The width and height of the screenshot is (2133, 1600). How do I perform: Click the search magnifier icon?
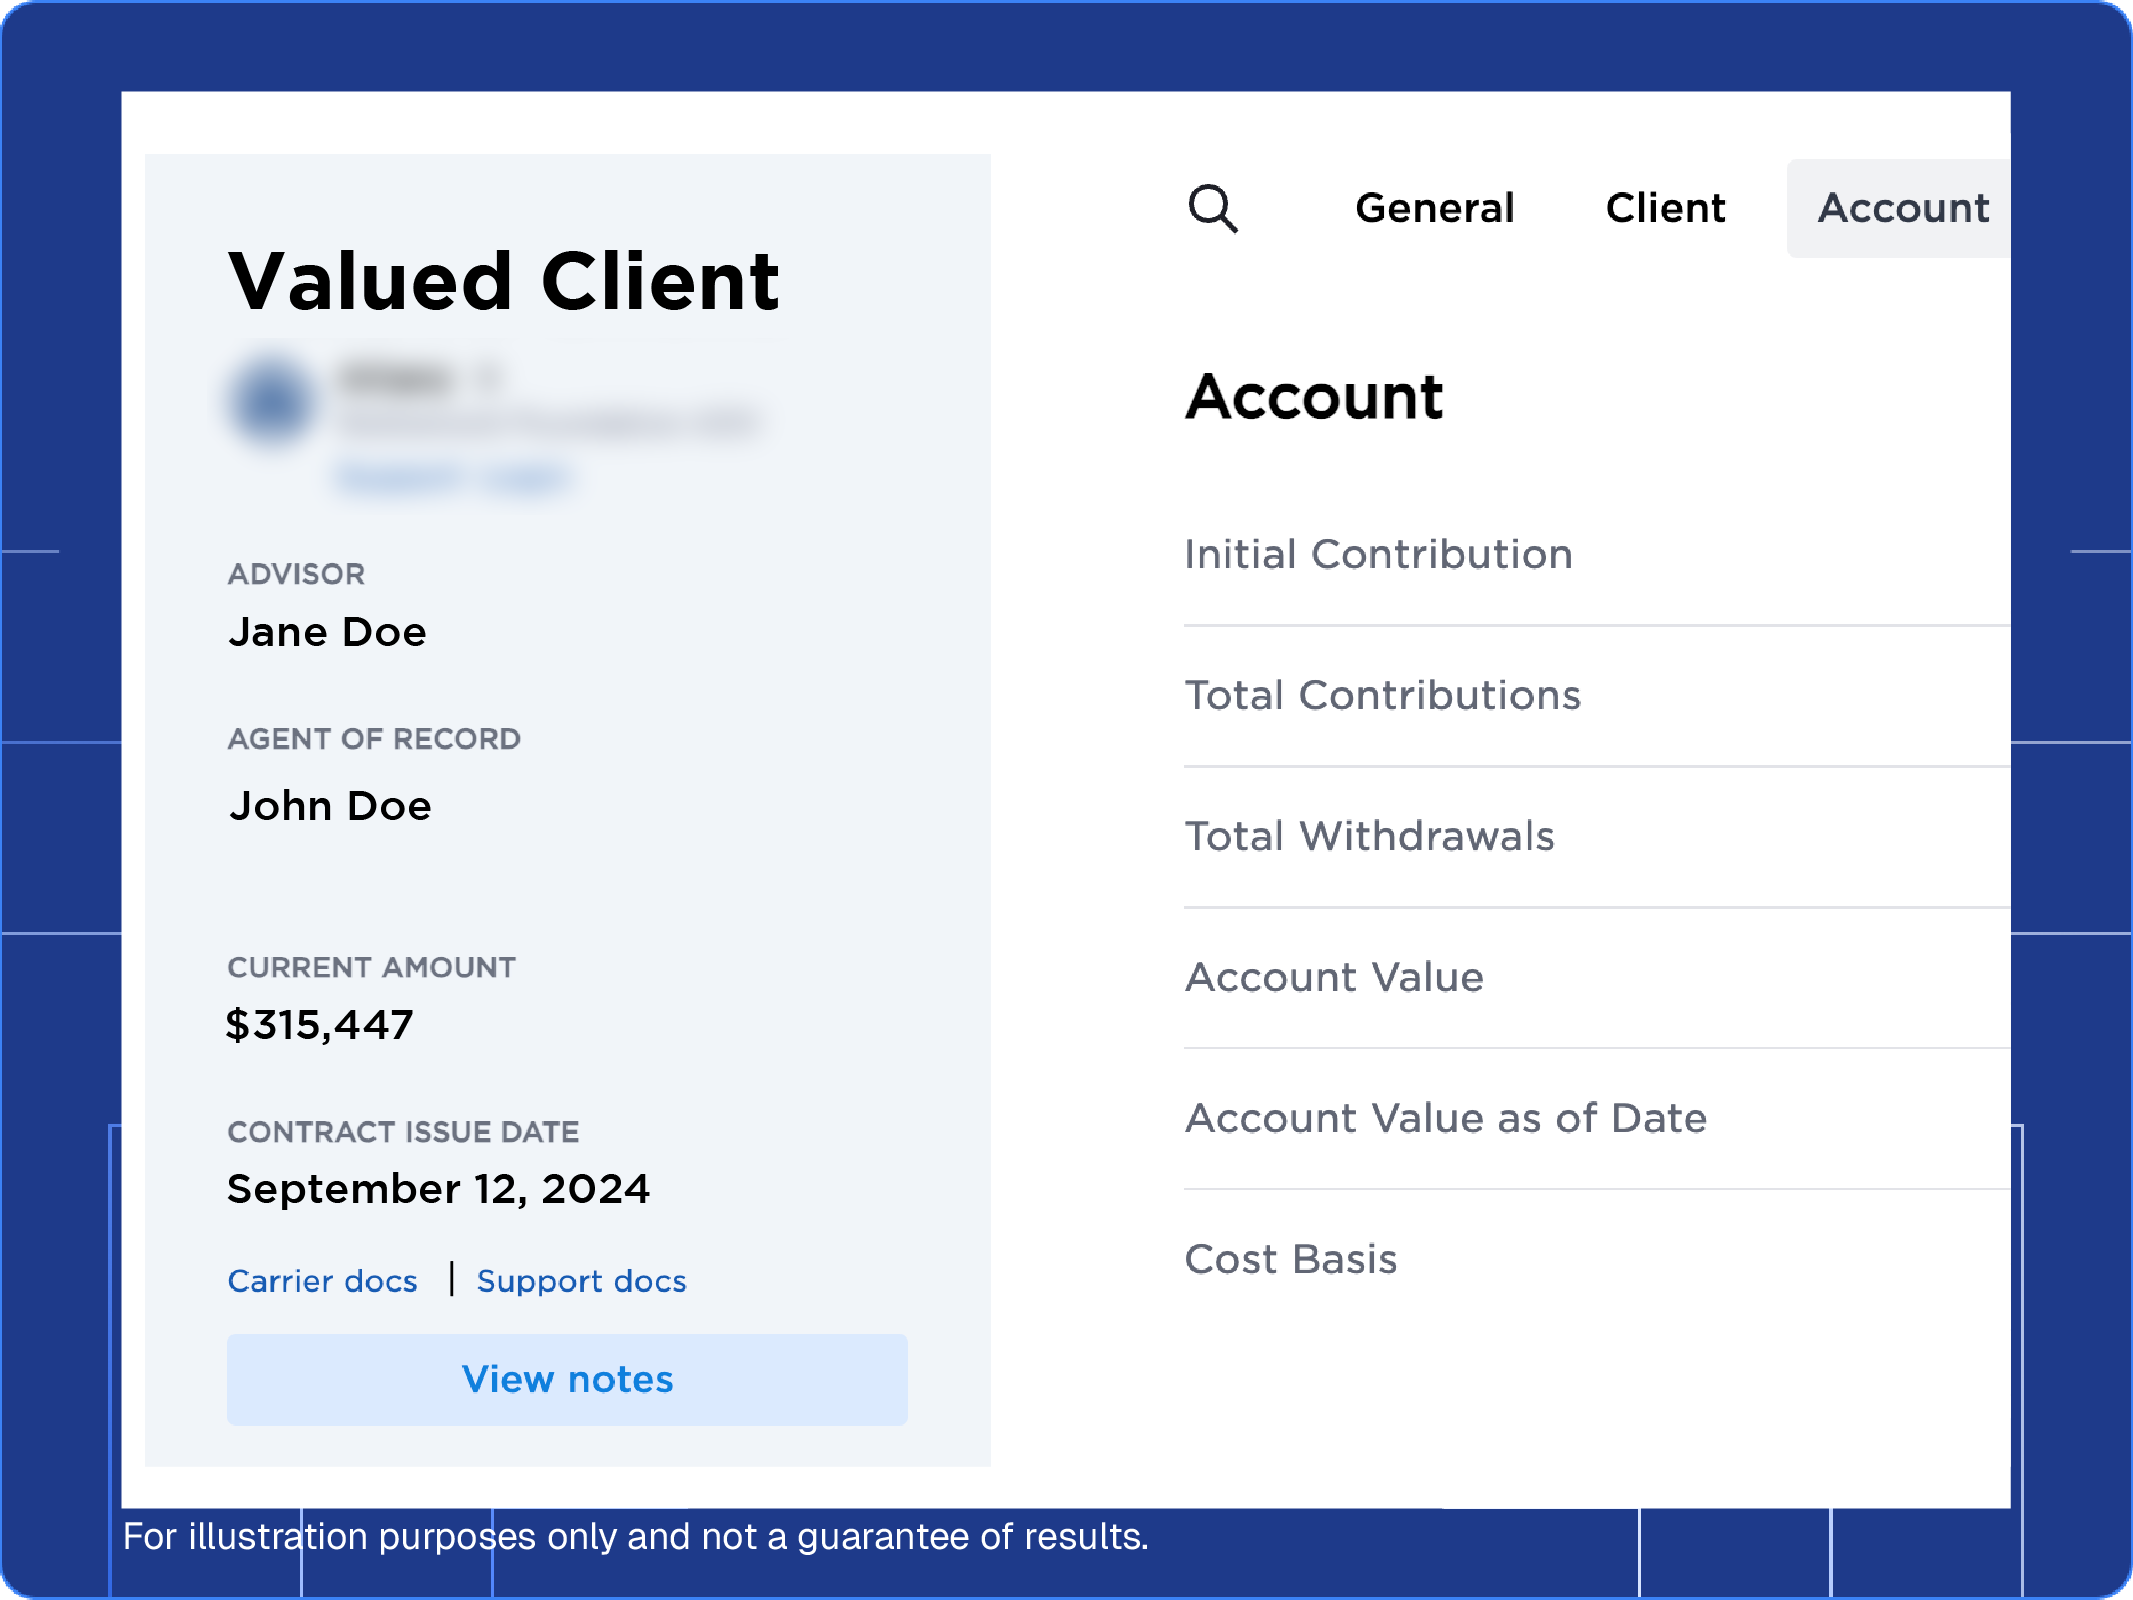tap(1212, 208)
